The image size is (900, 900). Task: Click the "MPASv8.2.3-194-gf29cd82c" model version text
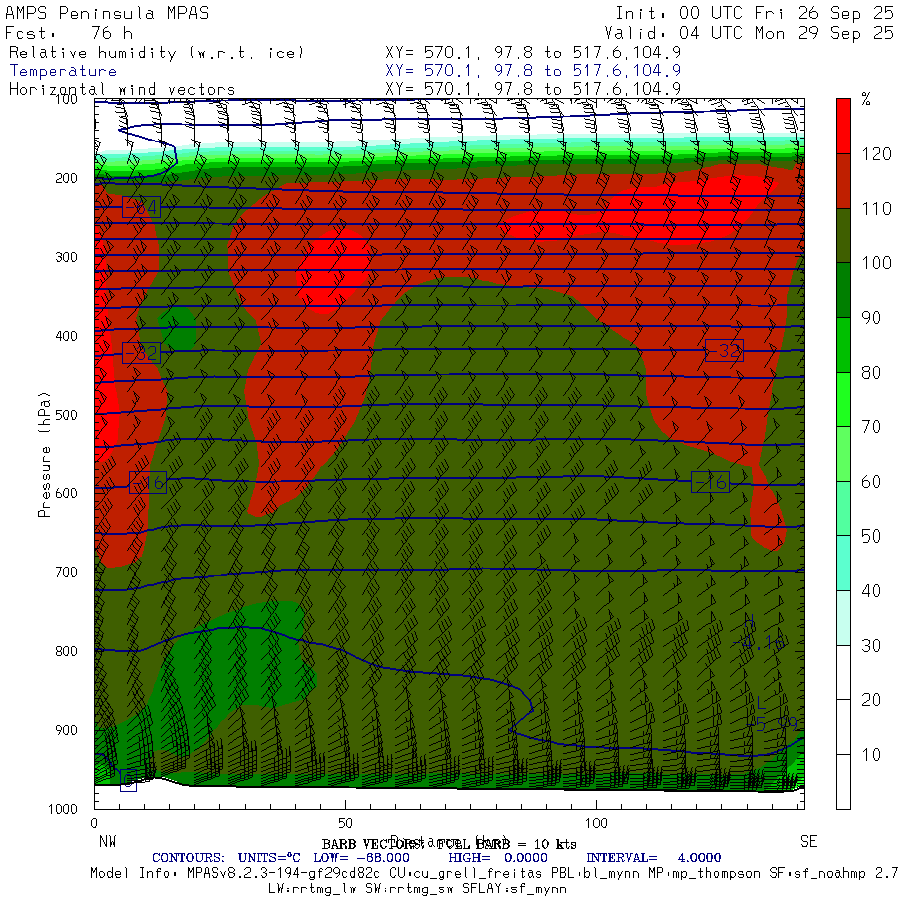[x=284, y=873]
